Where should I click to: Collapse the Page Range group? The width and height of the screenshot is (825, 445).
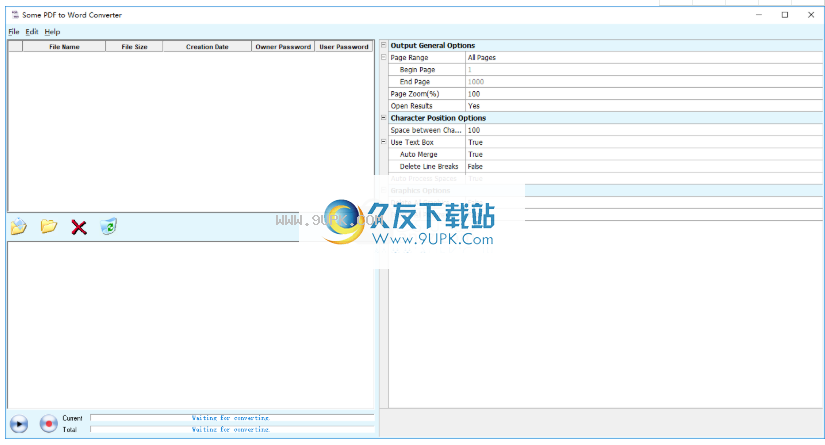click(384, 57)
